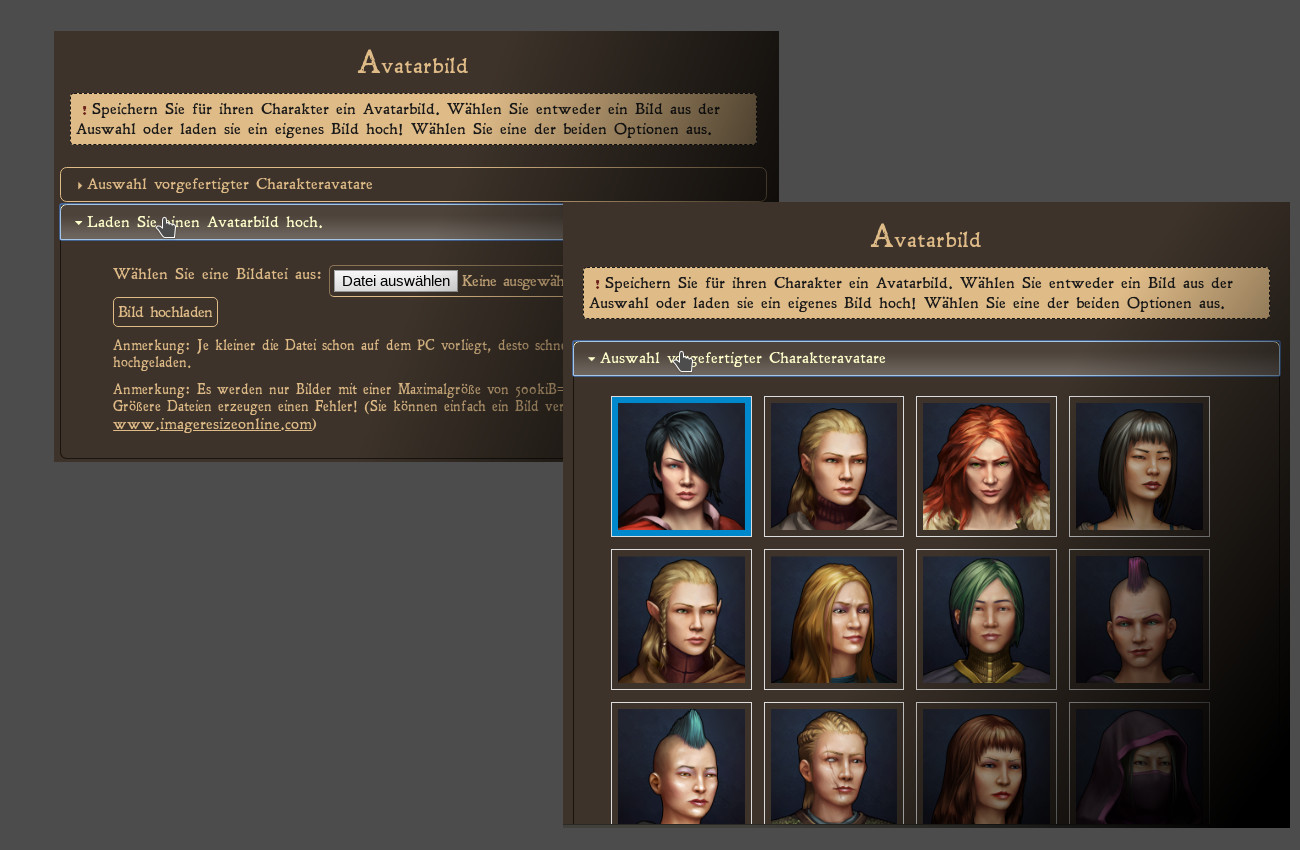This screenshot has width=1300, height=850.
Task: Collapse Auswahl vorgefertigter Charakteravatare in front panel
Action: click(926, 358)
